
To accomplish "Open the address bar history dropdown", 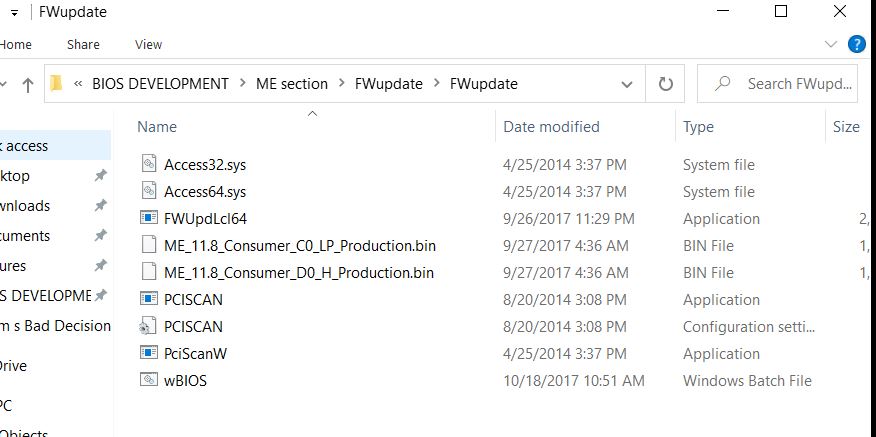I will (627, 84).
